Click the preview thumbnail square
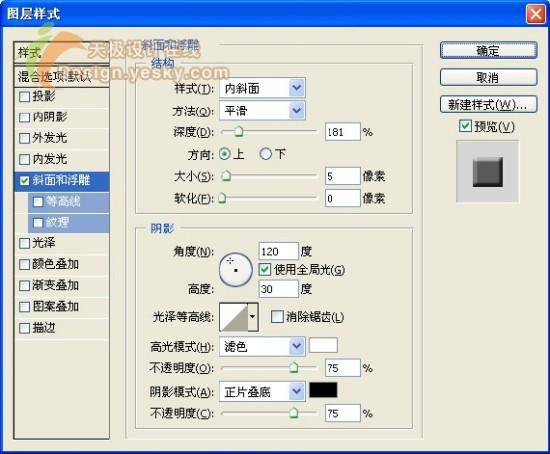This screenshot has width=550, height=454. [488, 172]
